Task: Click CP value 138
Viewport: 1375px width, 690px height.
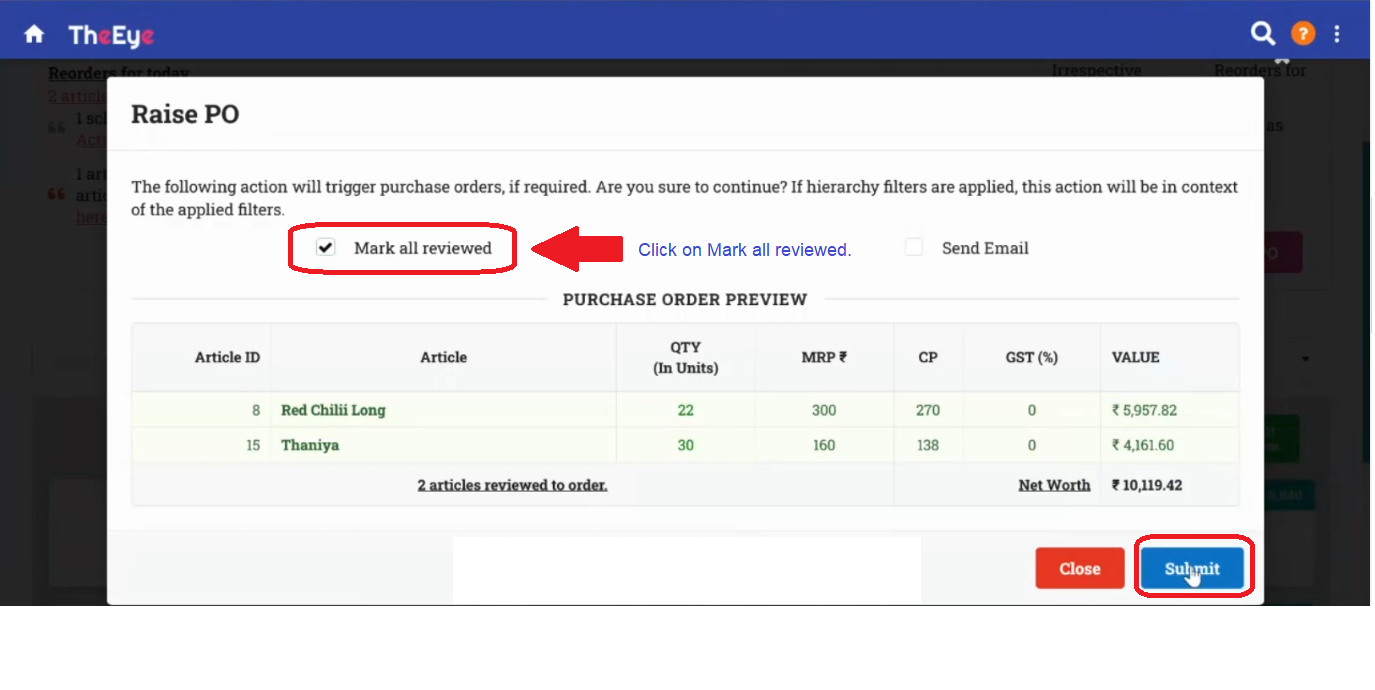Action: 928,445
